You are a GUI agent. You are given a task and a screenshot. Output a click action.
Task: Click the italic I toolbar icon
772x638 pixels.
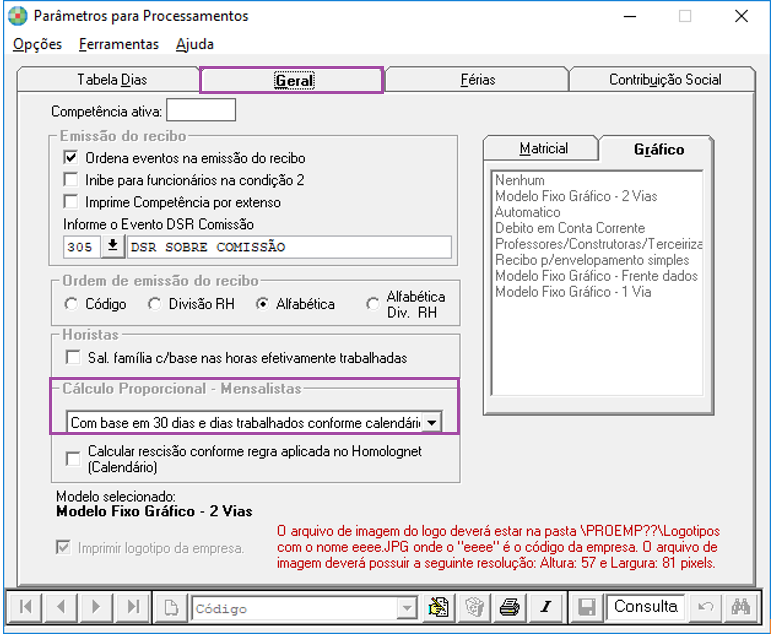coord(545,607)
